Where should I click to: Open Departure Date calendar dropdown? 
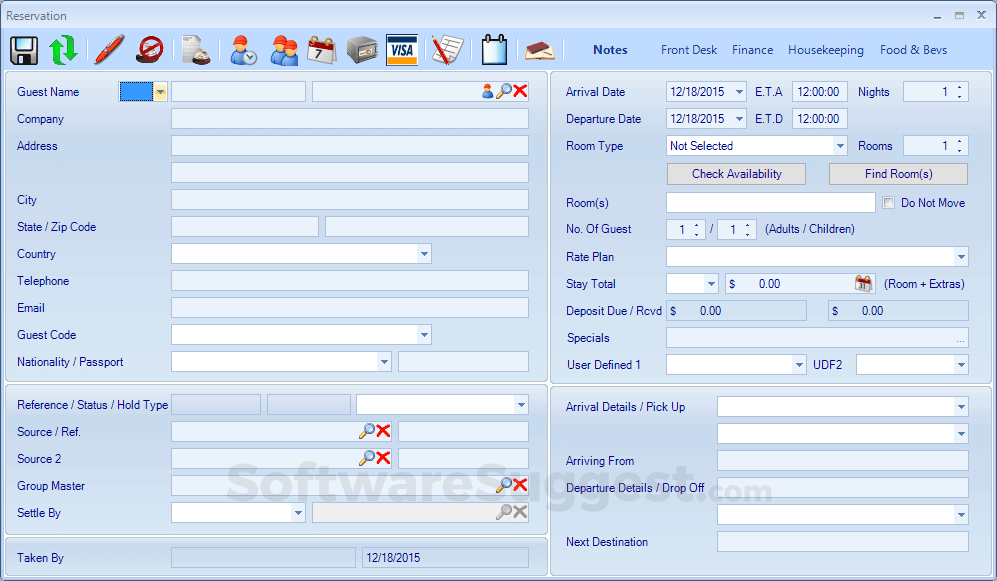tap(739, 119)
